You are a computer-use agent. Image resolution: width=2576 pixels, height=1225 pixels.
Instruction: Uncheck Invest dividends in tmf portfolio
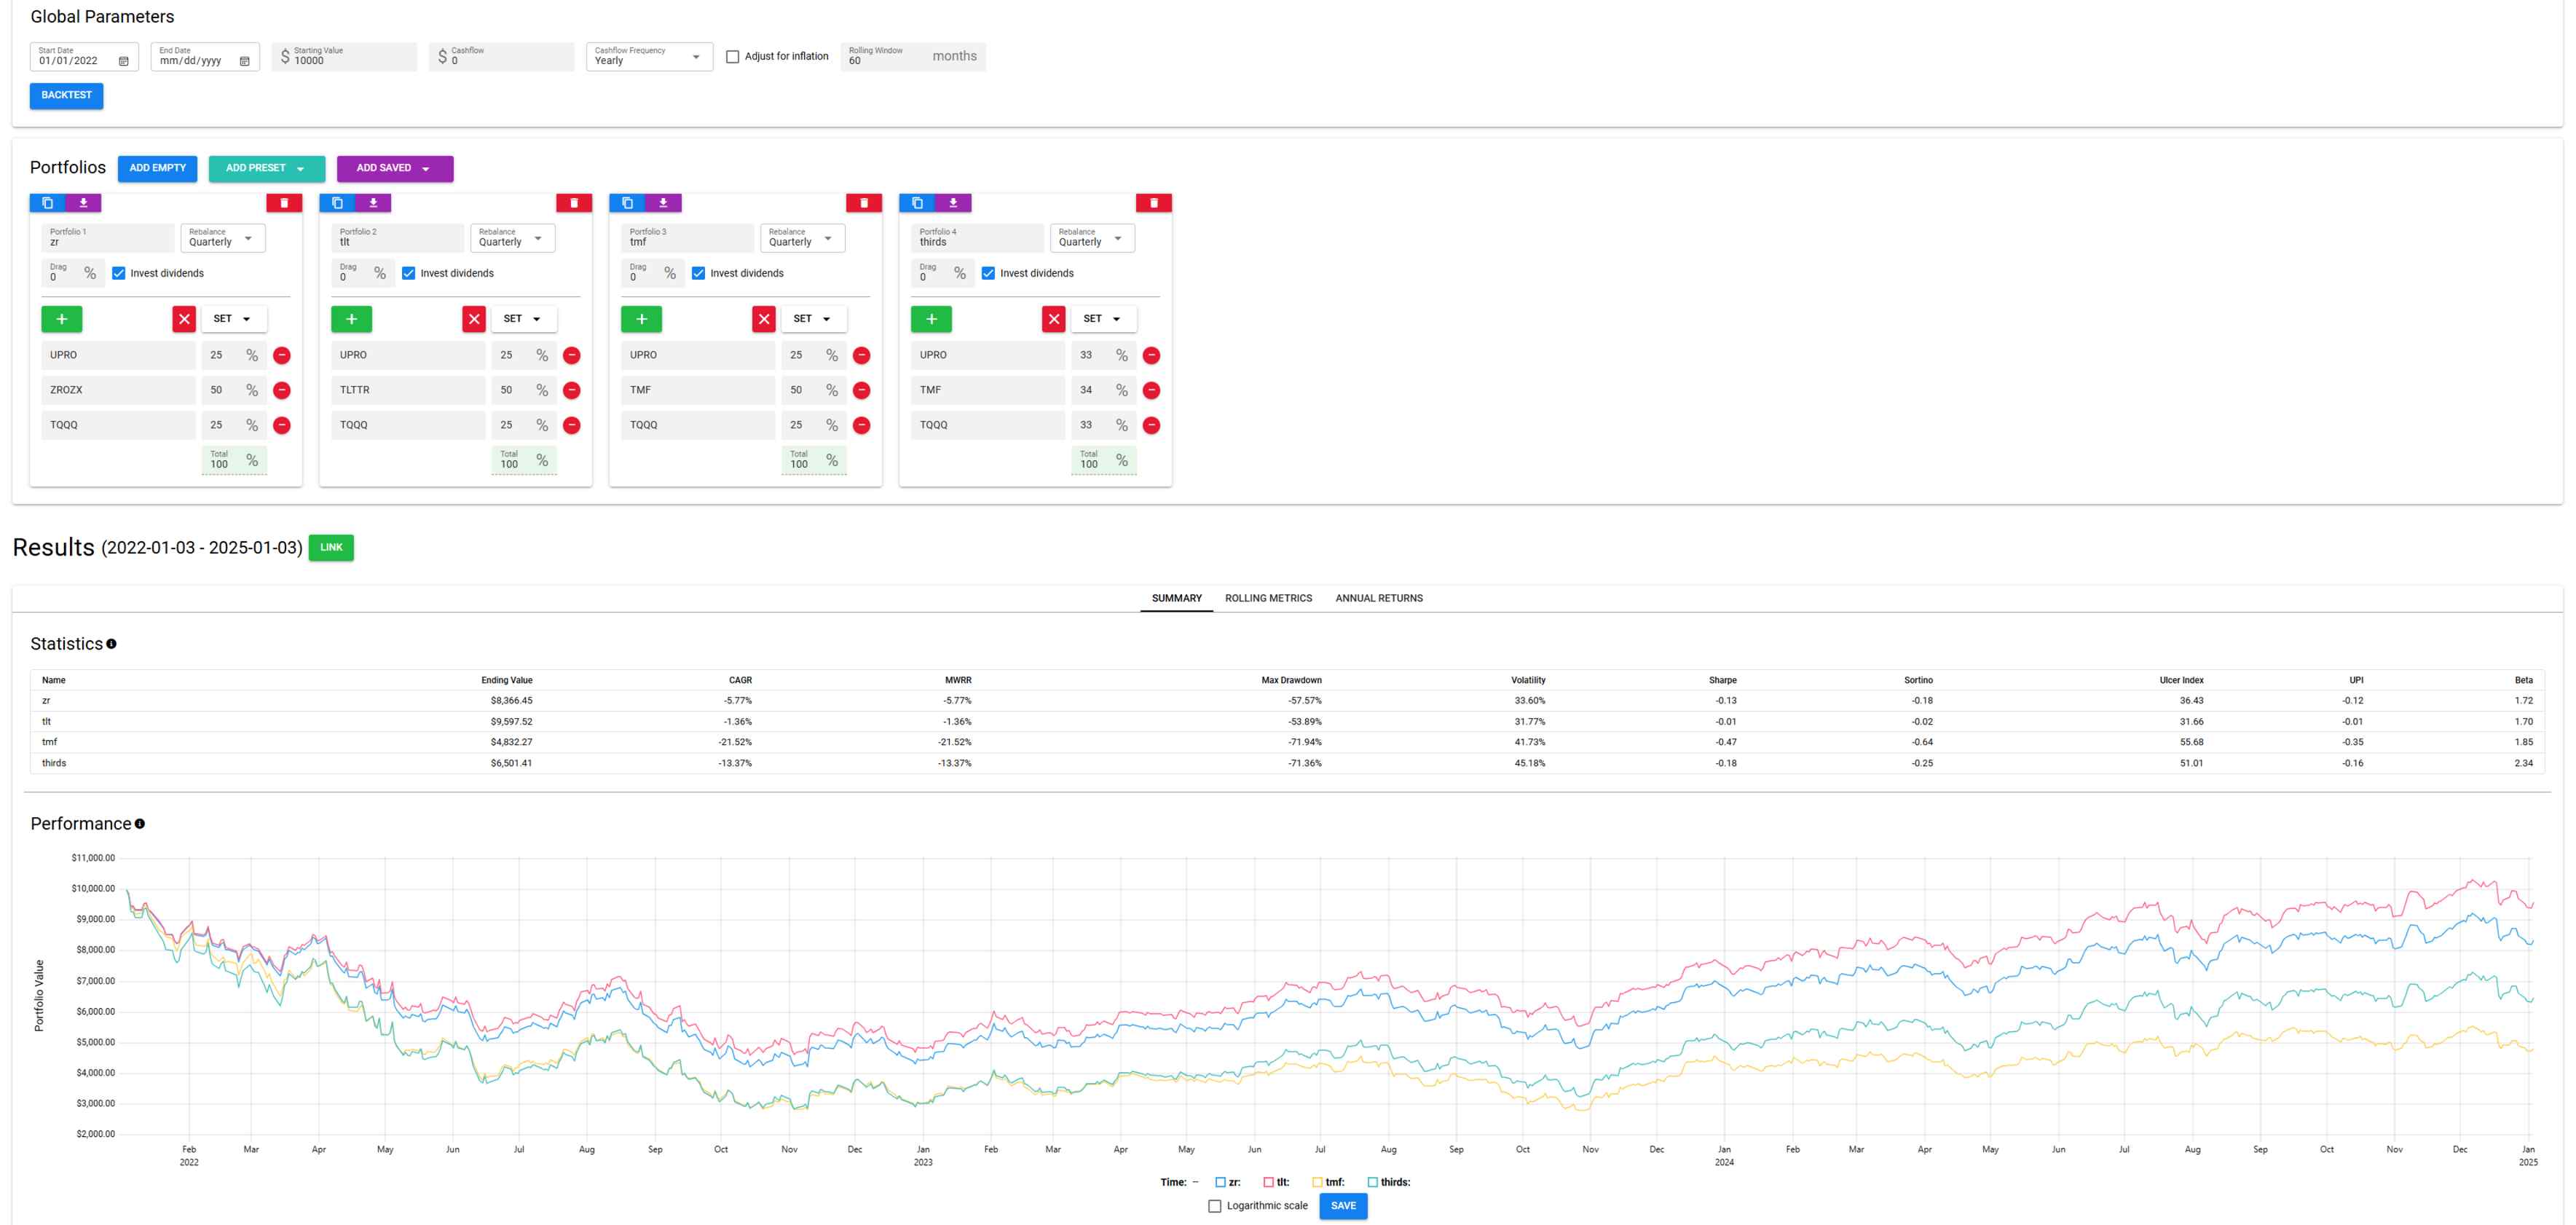pyautogui.click(x=698, y=273)
